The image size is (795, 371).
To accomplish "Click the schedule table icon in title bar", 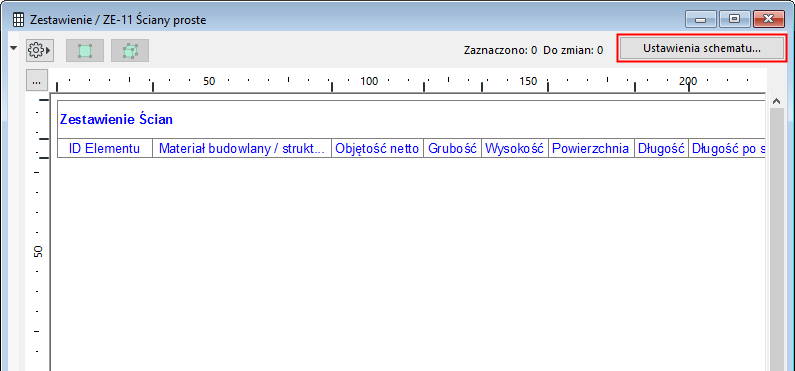I will [x=18, y=20].
